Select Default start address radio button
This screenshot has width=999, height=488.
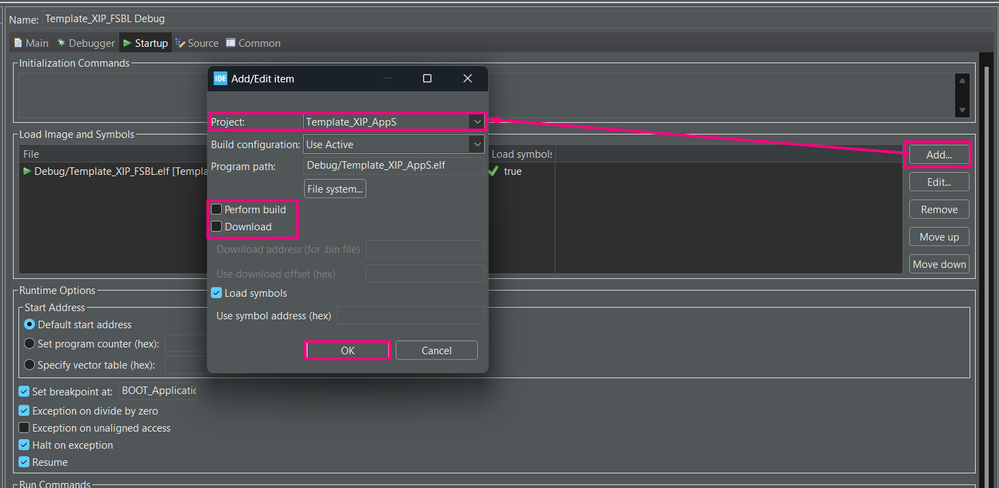[x=29, y=324]
